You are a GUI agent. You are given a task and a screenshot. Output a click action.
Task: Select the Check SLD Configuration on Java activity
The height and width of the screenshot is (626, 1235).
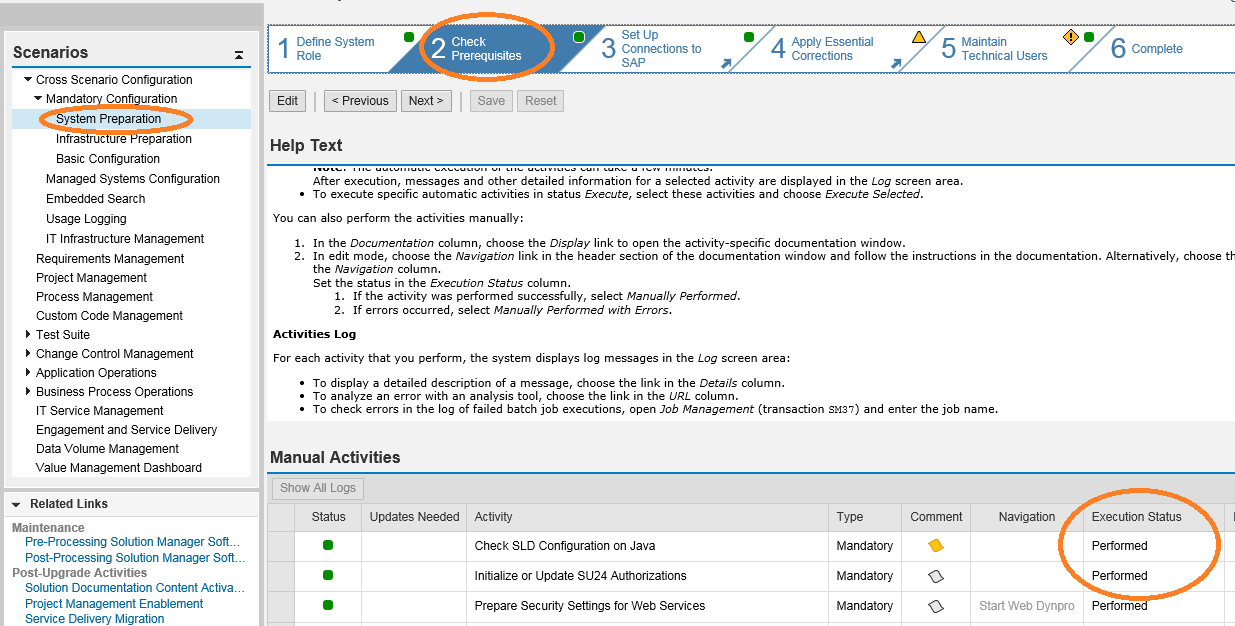tap(565, 546)
